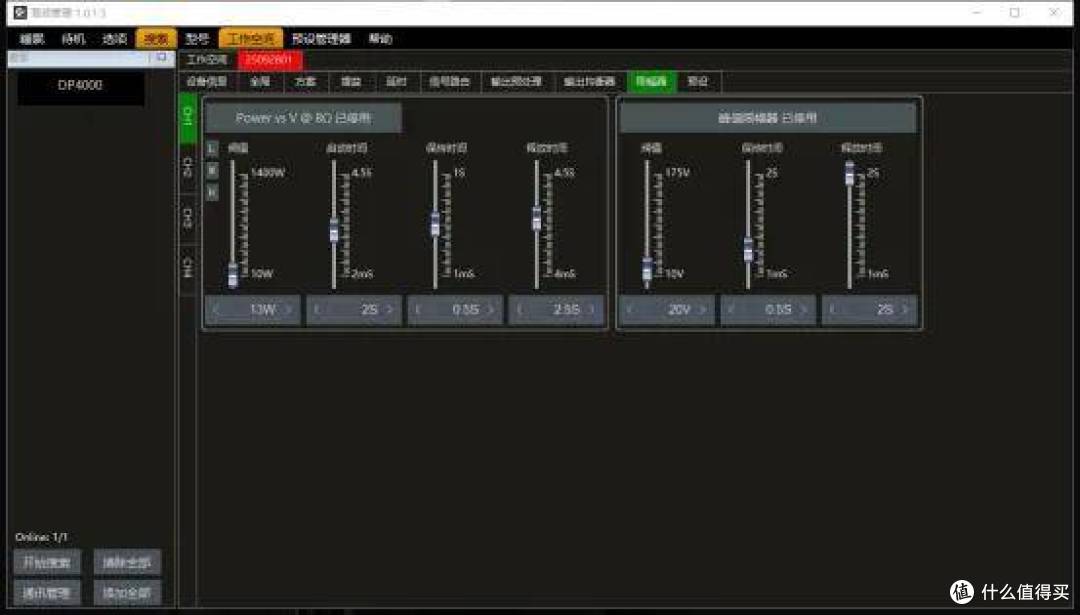Screen dimensions: 1080x615
Task: Select the CH1 channel tab
Action: [x=187, y=118]
